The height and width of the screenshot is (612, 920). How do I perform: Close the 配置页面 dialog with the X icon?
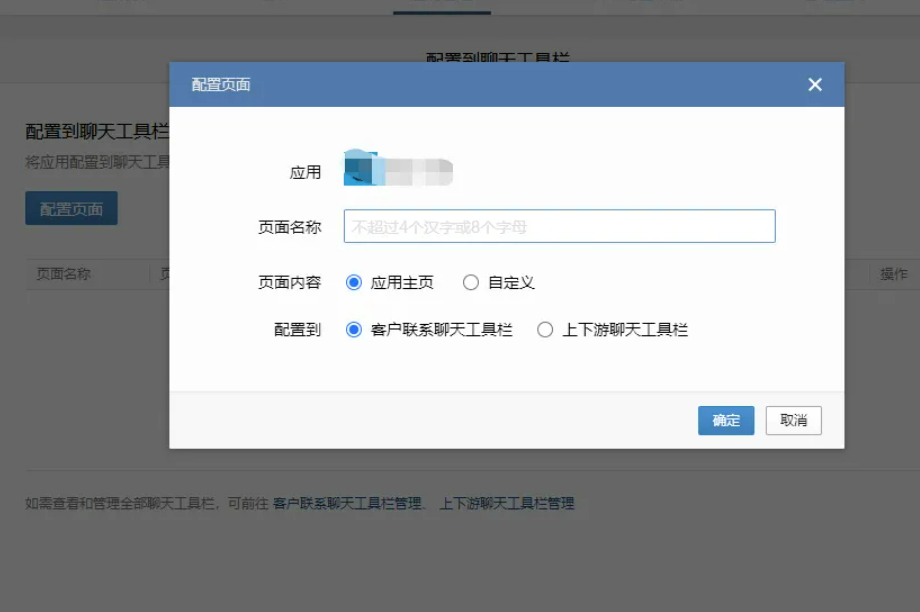[814, 84]
